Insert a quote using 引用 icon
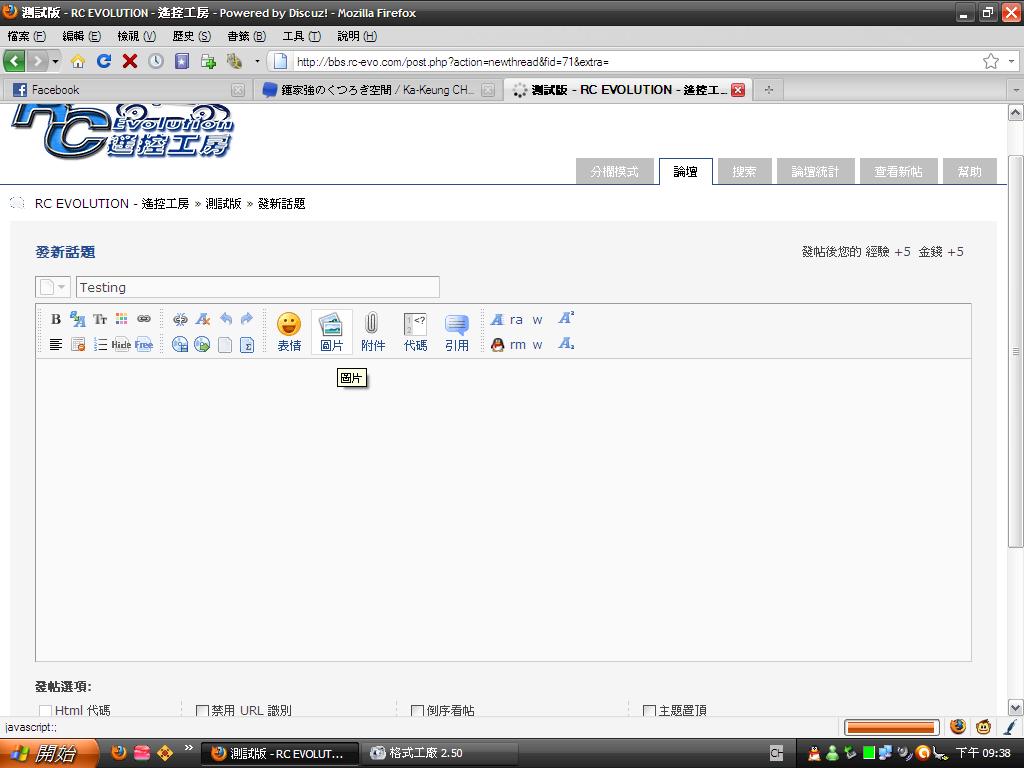Screen dimensions: 1024x768 (x=457, y=332)
